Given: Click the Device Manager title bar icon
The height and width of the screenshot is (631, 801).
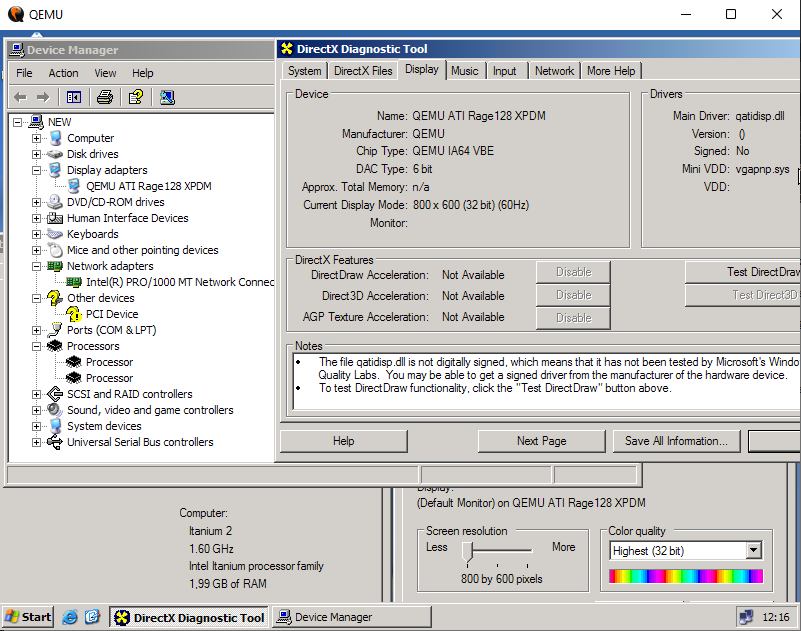Looking at the screenshot, I should [x=17, y=50].
